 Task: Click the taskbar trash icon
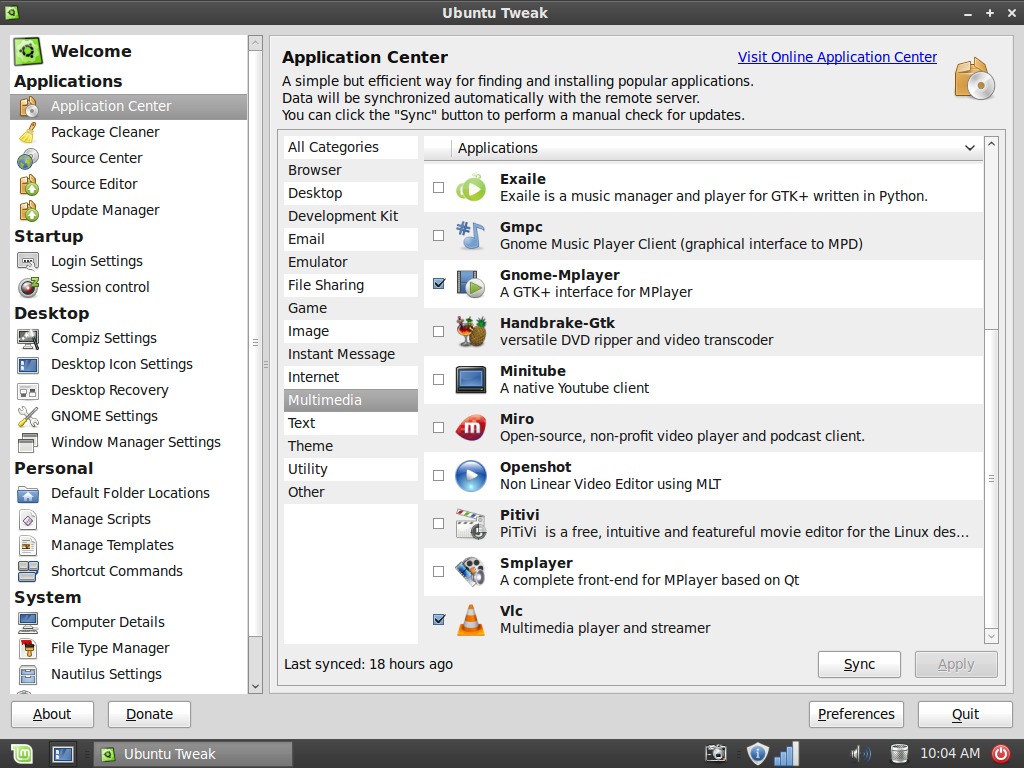899,754
